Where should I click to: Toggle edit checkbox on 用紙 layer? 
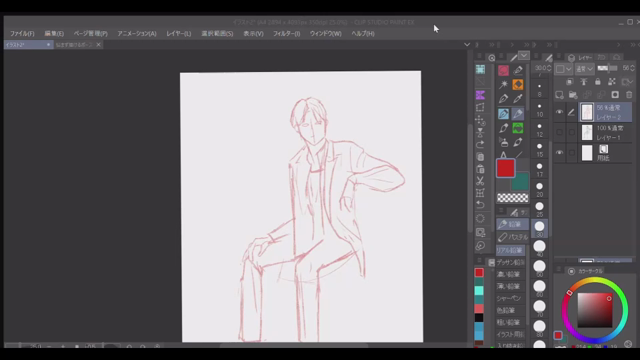click(x=572, y=152)
